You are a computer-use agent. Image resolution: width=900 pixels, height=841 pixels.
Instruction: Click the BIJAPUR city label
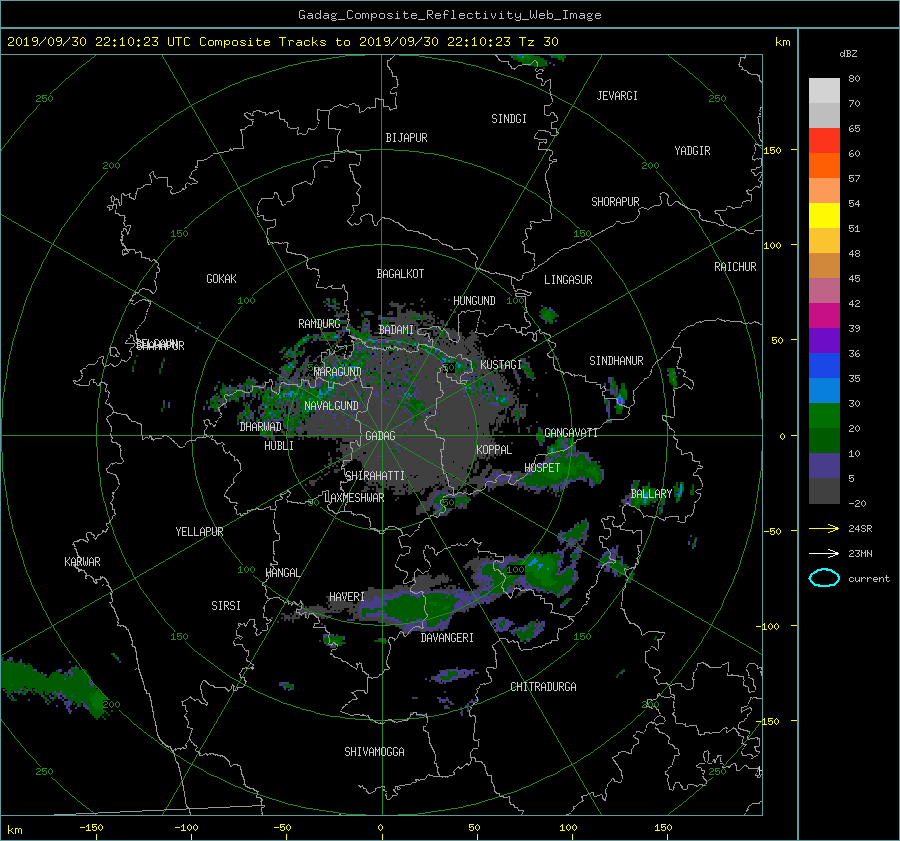coord(406,138)
